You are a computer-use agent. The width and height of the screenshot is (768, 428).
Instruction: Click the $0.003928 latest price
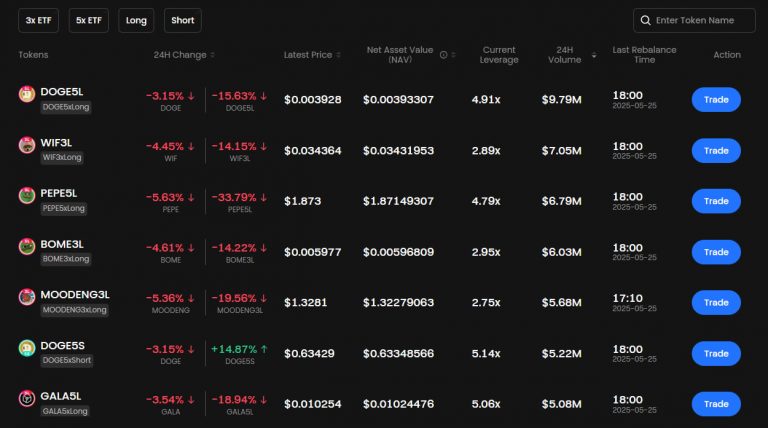pyautogui.click(x=312, y=99)
